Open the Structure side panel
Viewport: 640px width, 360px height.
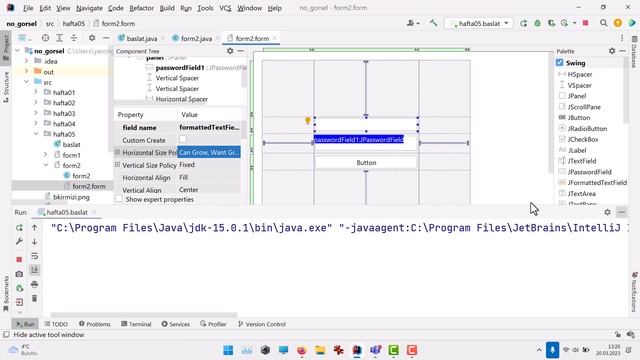(x=6, y=87)
